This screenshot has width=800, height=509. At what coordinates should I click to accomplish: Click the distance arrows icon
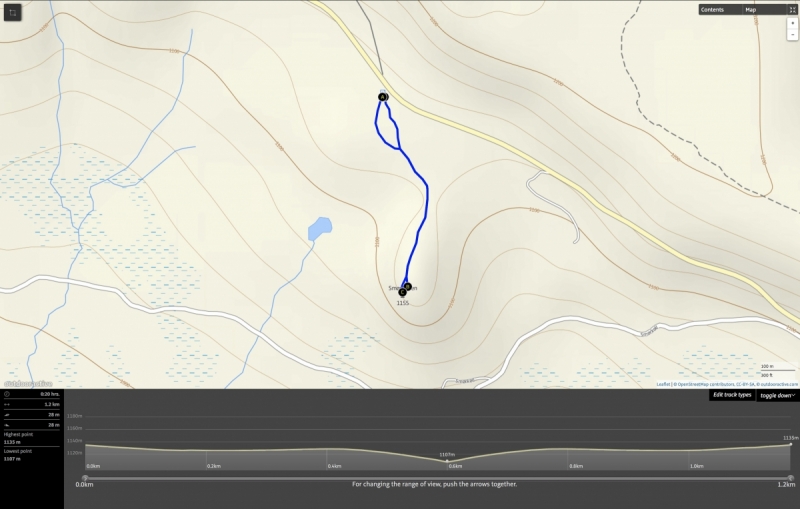[7, 404]
